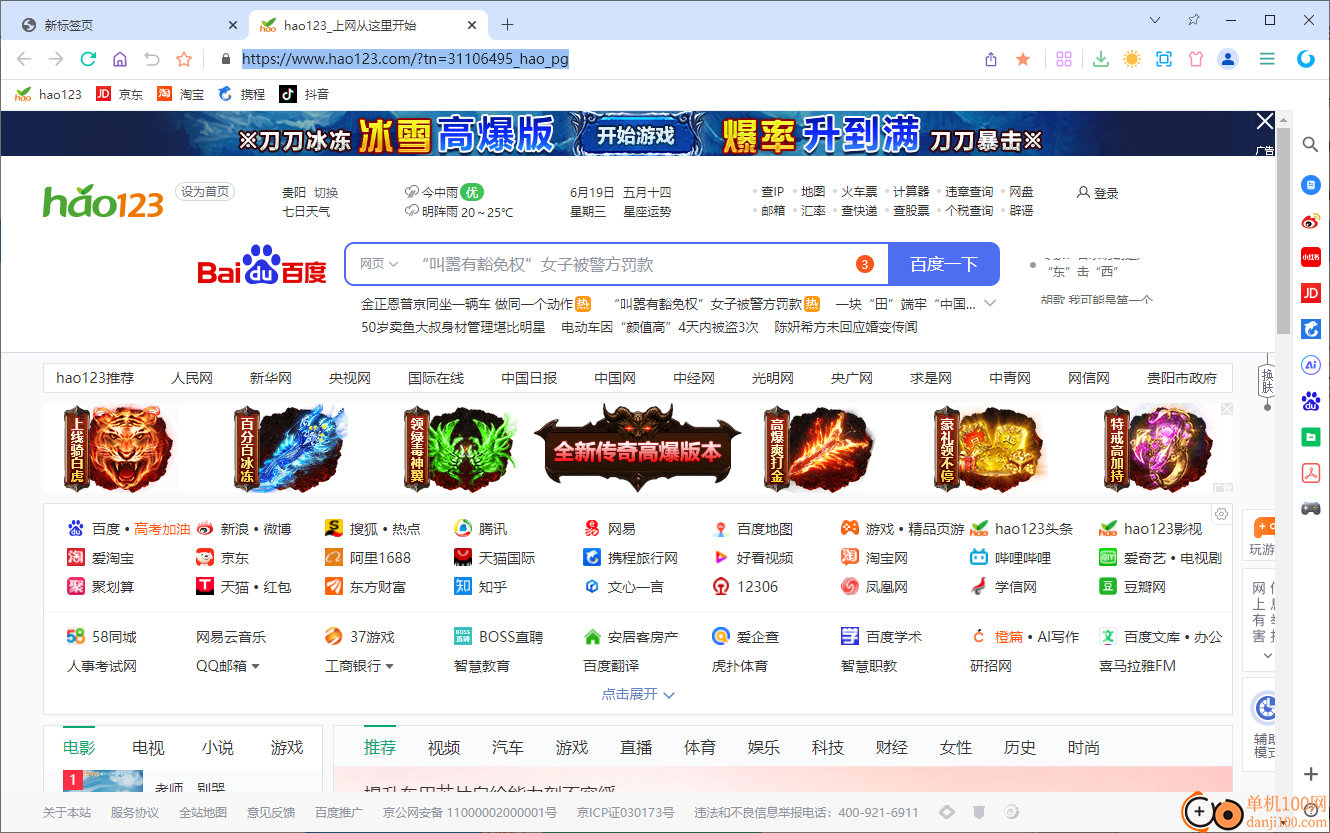Open 意见反馈 footer link

(271, 812)
